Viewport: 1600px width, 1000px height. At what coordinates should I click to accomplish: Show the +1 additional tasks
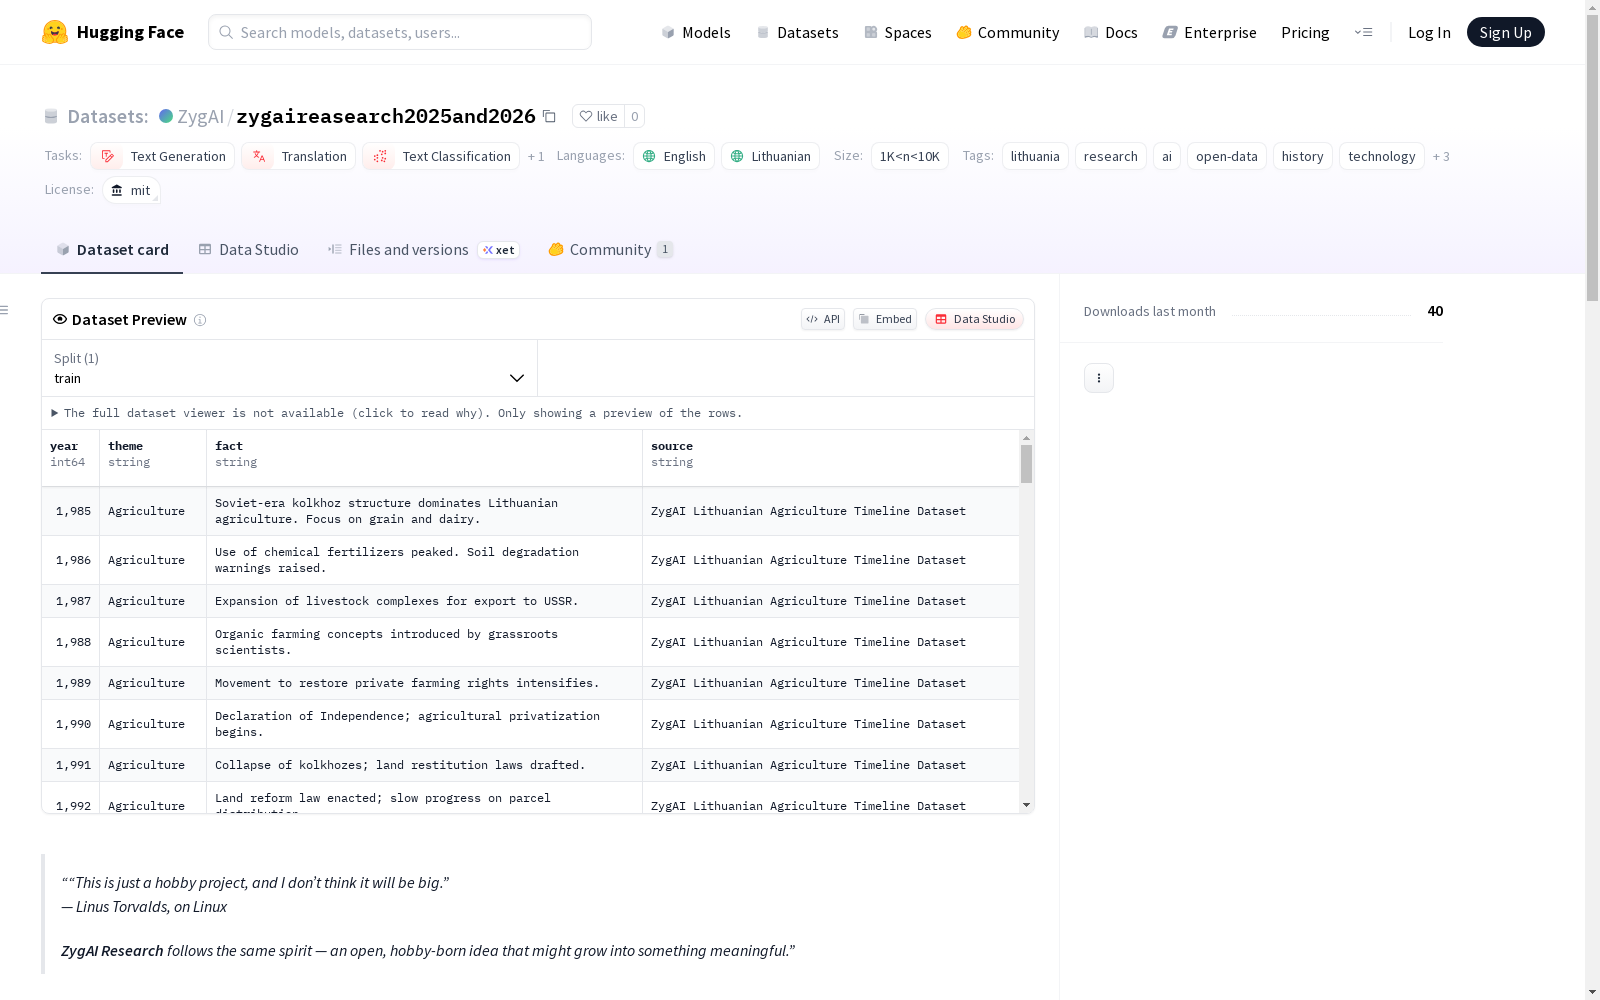point(536,156)
